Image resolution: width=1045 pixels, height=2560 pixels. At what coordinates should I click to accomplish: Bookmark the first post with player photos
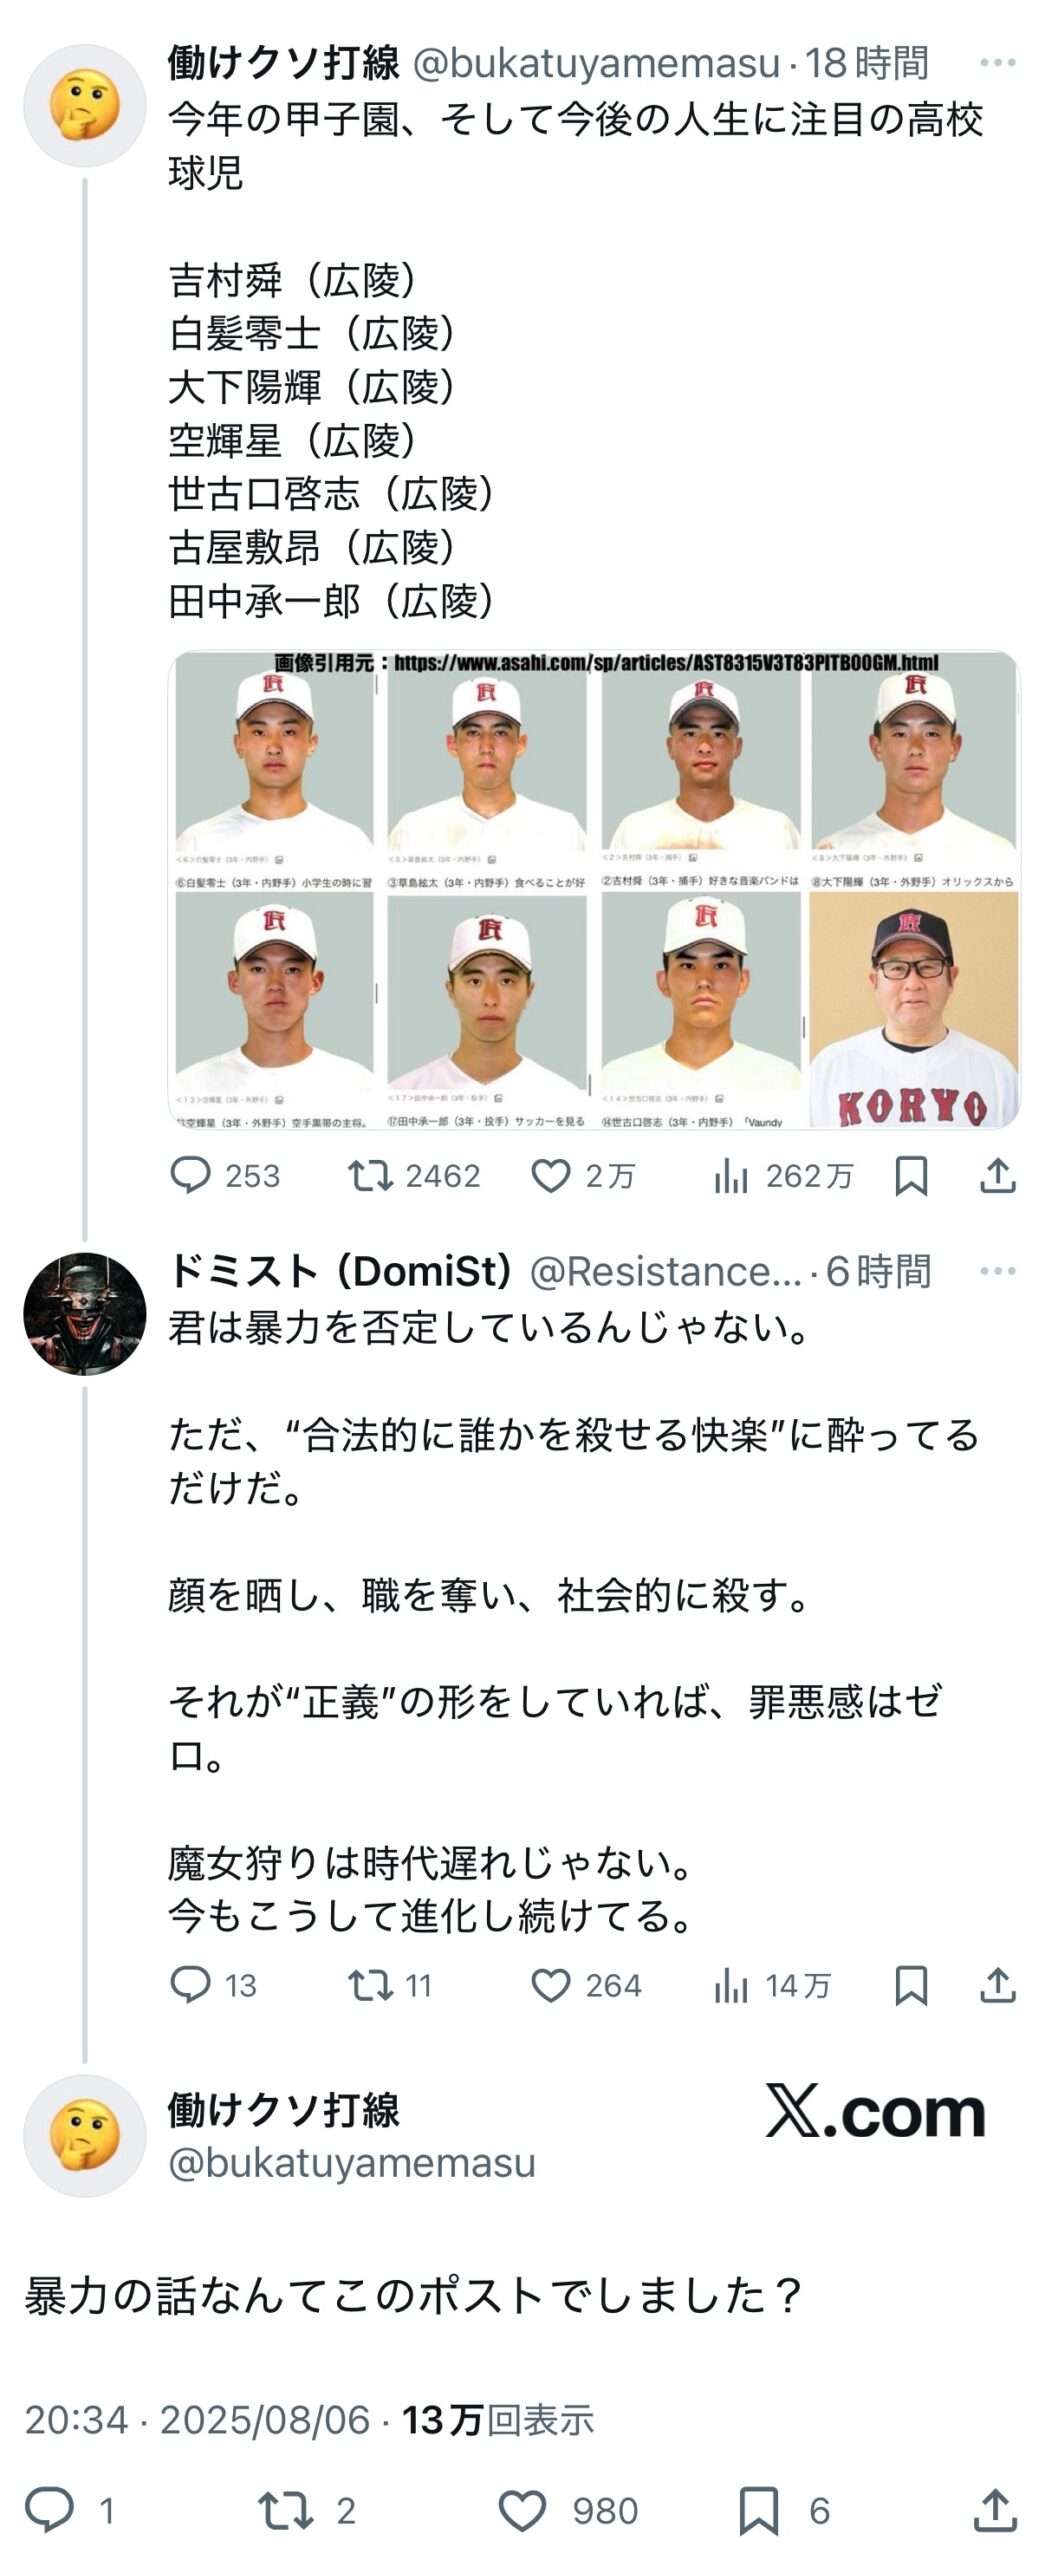pyautogui.click(x=910, y=1175)
